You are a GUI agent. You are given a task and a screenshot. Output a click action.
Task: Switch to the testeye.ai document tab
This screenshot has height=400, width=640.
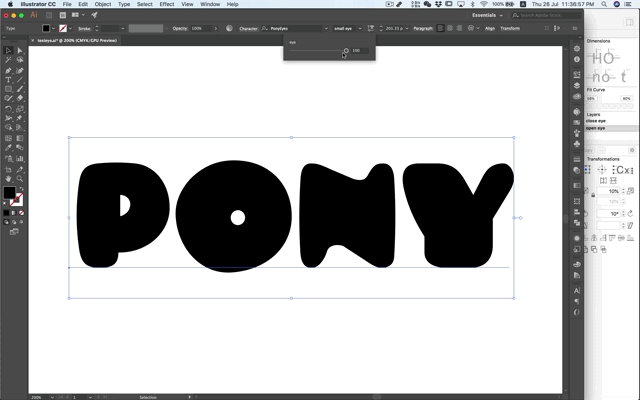pos(77,40)
